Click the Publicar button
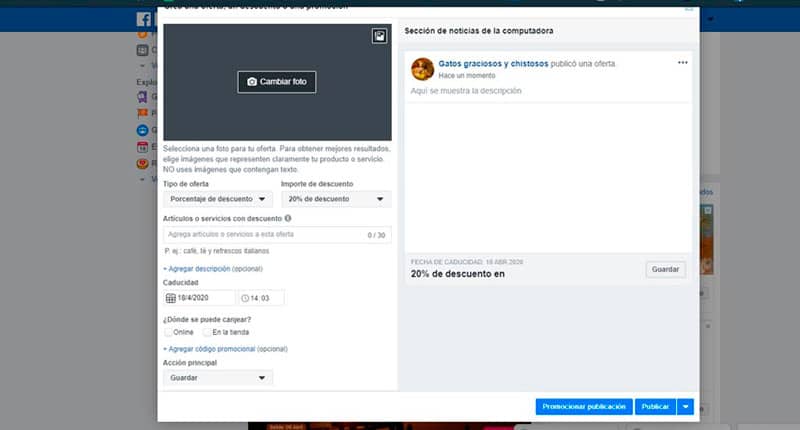800x430 pixels. click(655, 407)
